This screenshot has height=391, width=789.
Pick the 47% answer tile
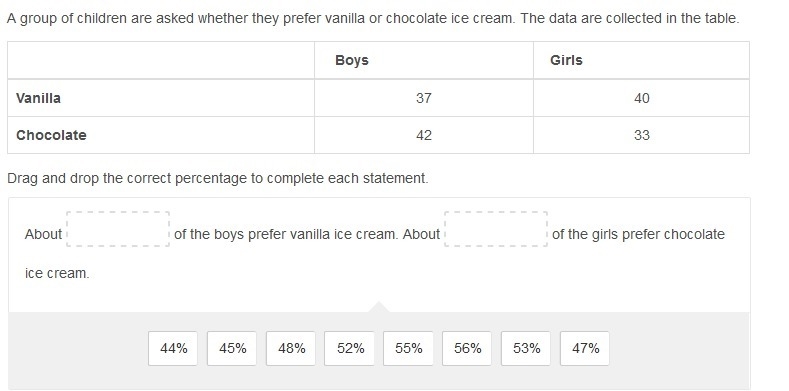(x=585, y=348)
